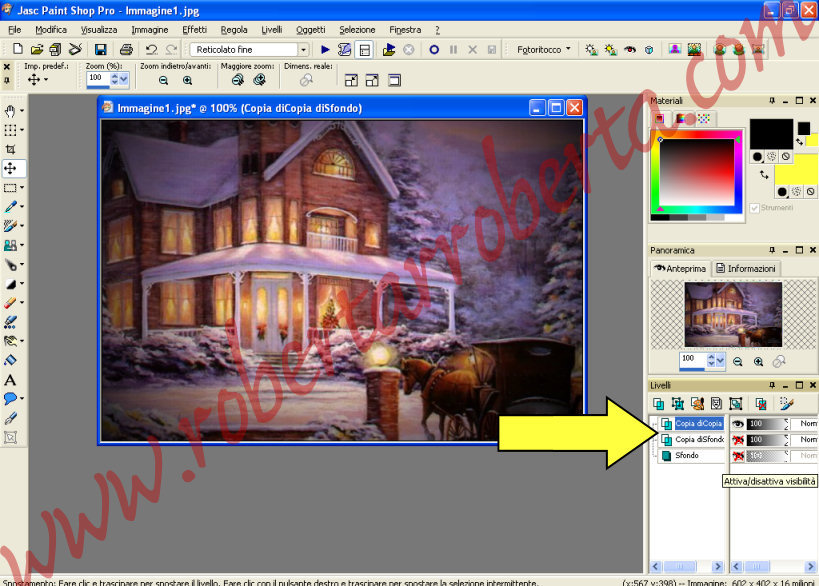Toggle visibility of Sfondo layer
This screenshot has height=586, width=819.
tap(738, 456)
